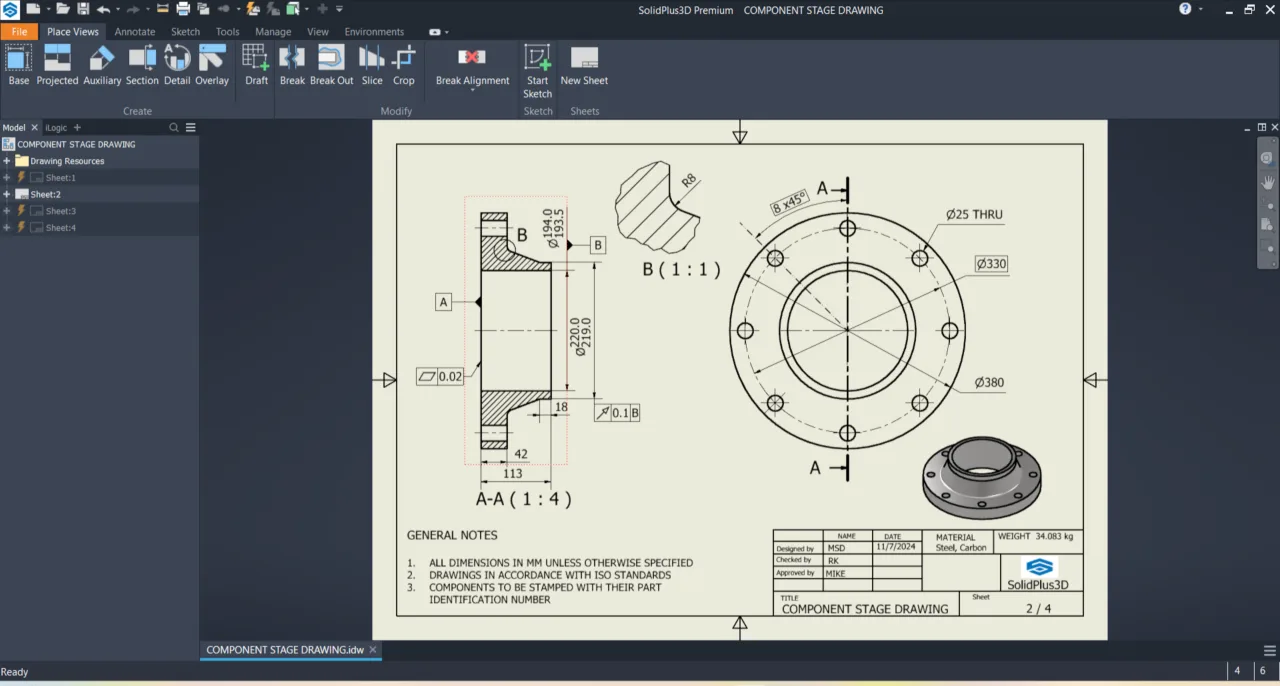Image resolution: width=1280 pixels, height=686 pixels.
Task: Save the drawing with floppy icon
Action: click(83, 9)
